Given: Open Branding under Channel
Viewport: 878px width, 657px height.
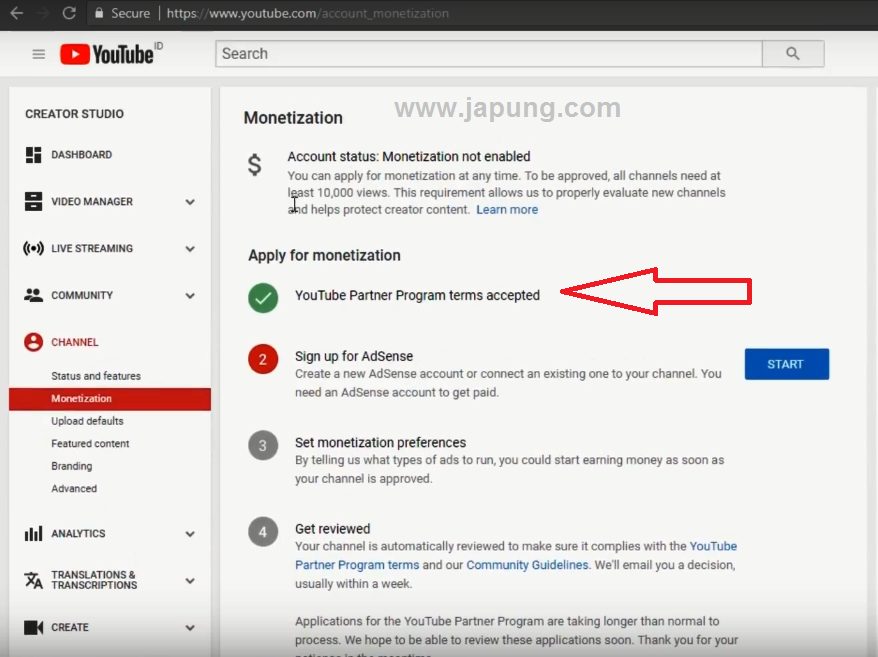Looking at the screenshot, I should click(x=72, y=466).
